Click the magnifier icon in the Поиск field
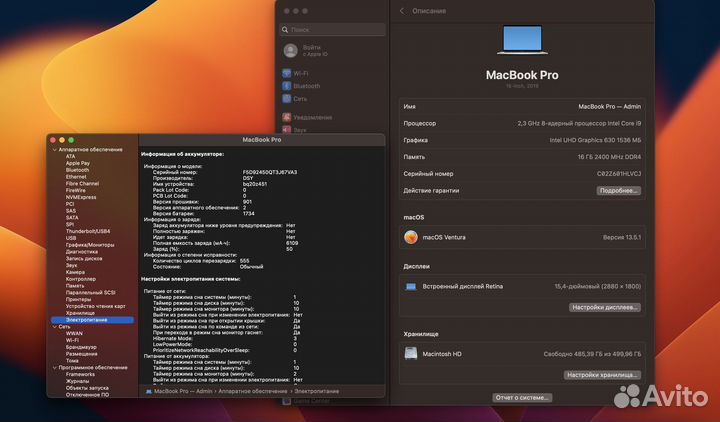Screen dimensions: 720x422 [x=285, y=30]
